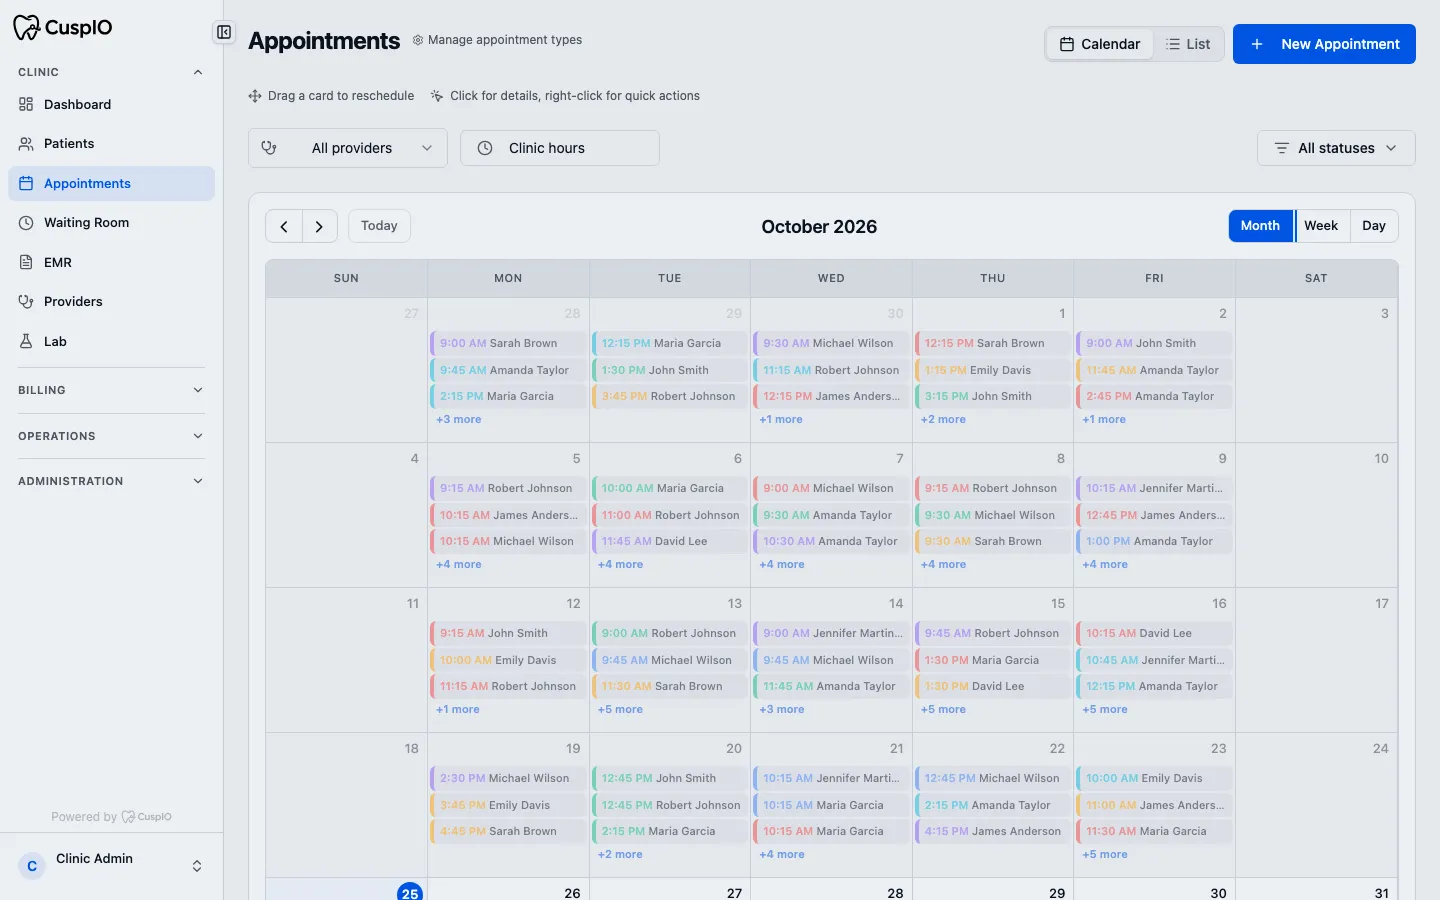1440x900 pixels.
Task: Show +1 more on Monday 12
Action: coord(458,710)
